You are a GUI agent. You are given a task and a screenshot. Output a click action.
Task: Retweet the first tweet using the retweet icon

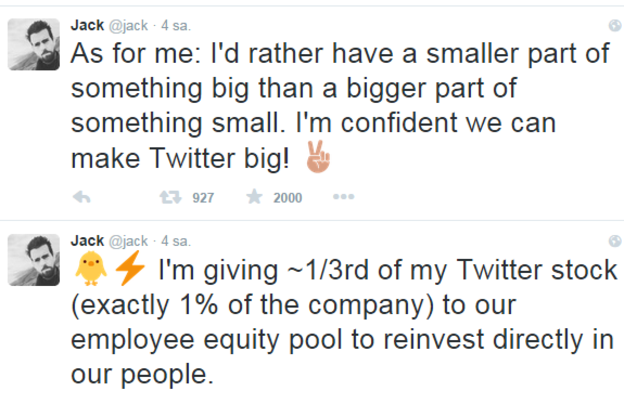(x=170, y=197)
